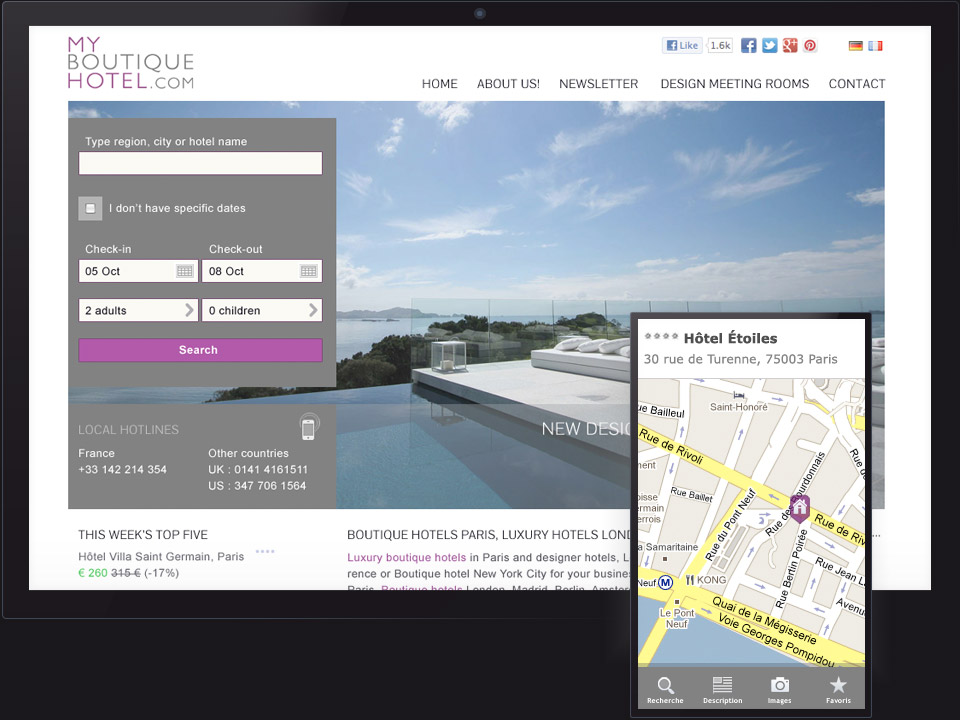The width and height of the screenshot is (960, 720).
Task: Tap the Images camera tab
Action: coord(779,688)
